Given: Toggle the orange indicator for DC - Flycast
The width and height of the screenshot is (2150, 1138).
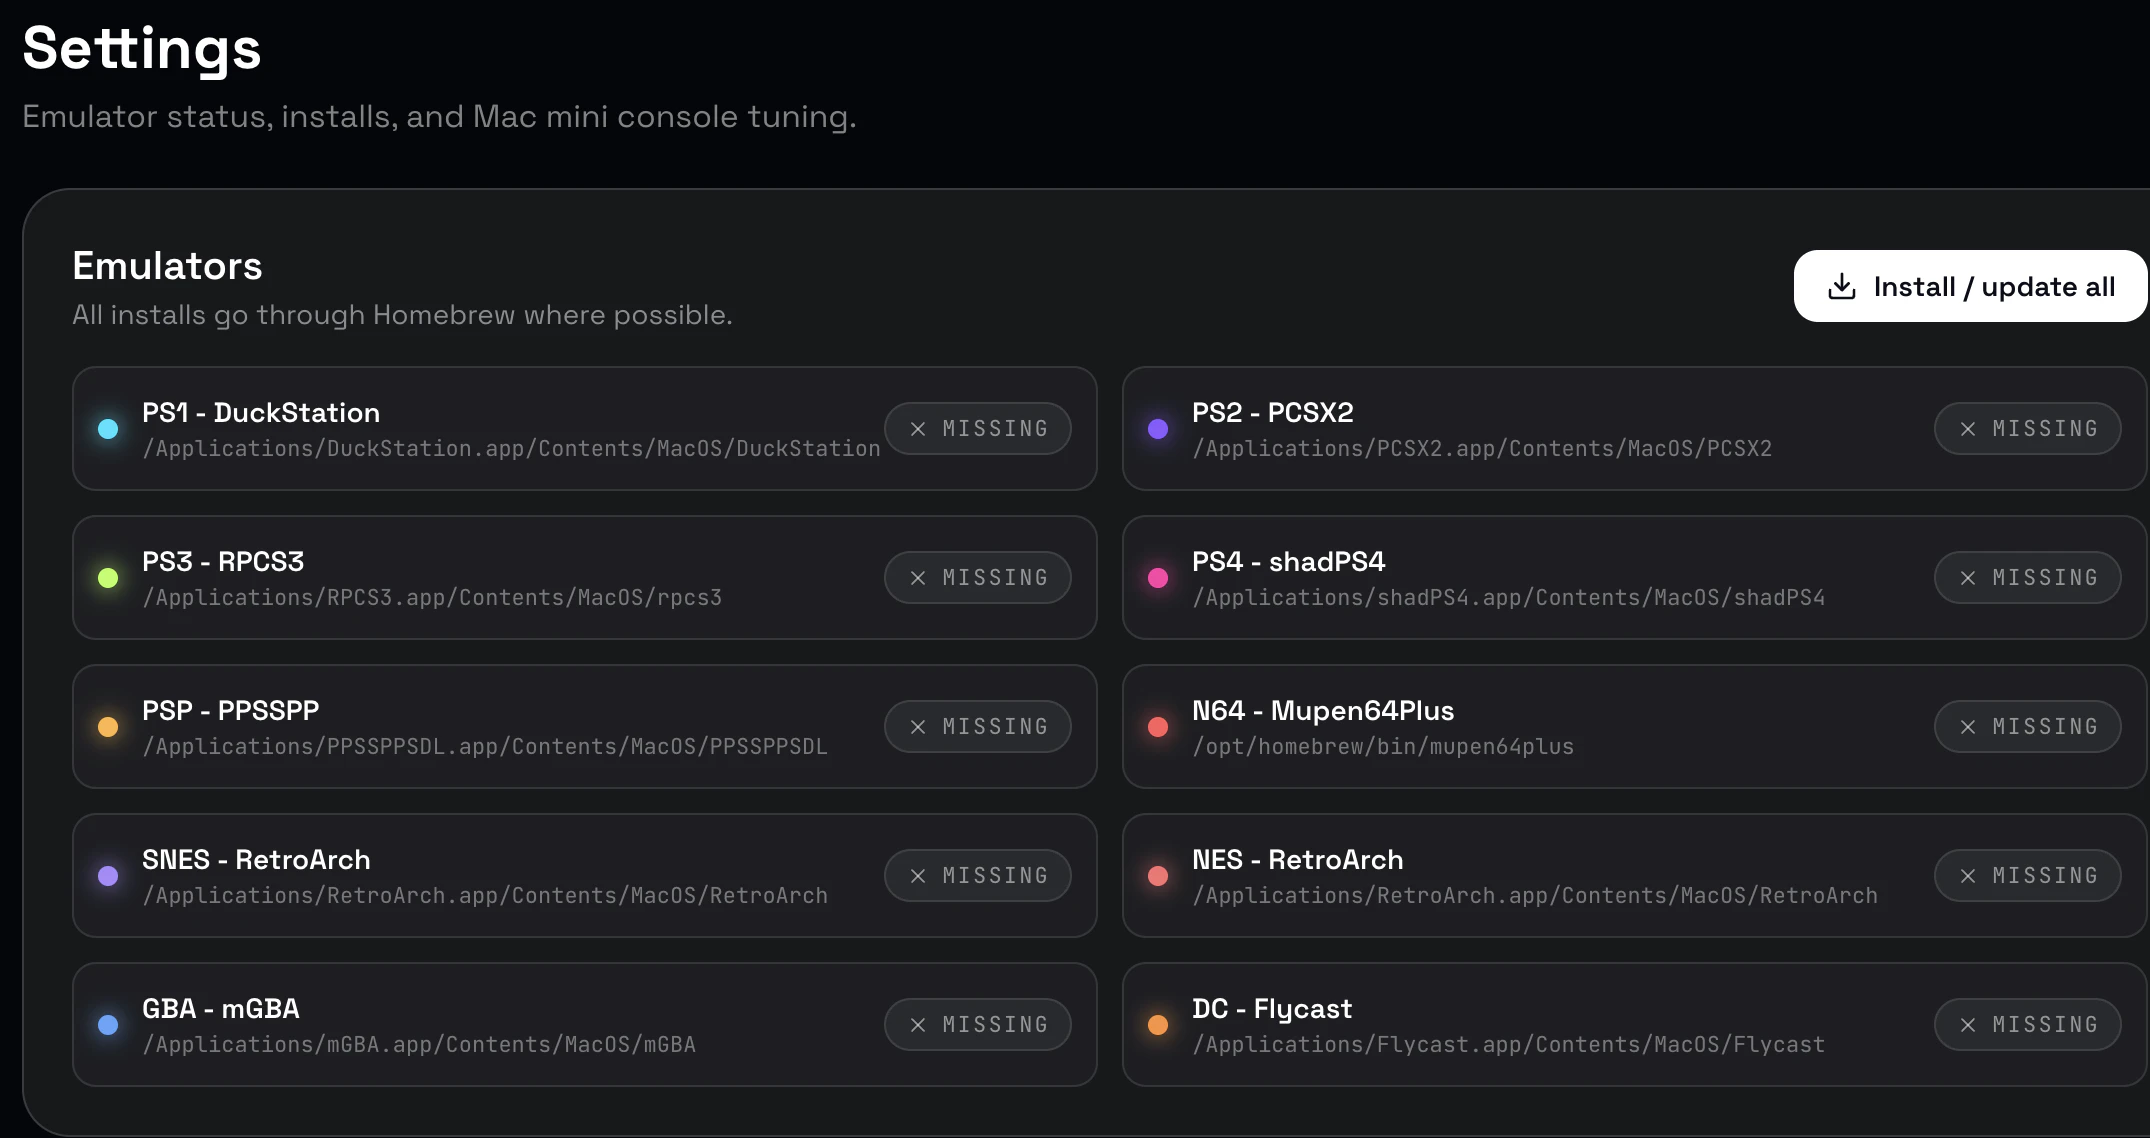Looking at the screenshot, I should pyautogui.click(x=1158, y=1024).
